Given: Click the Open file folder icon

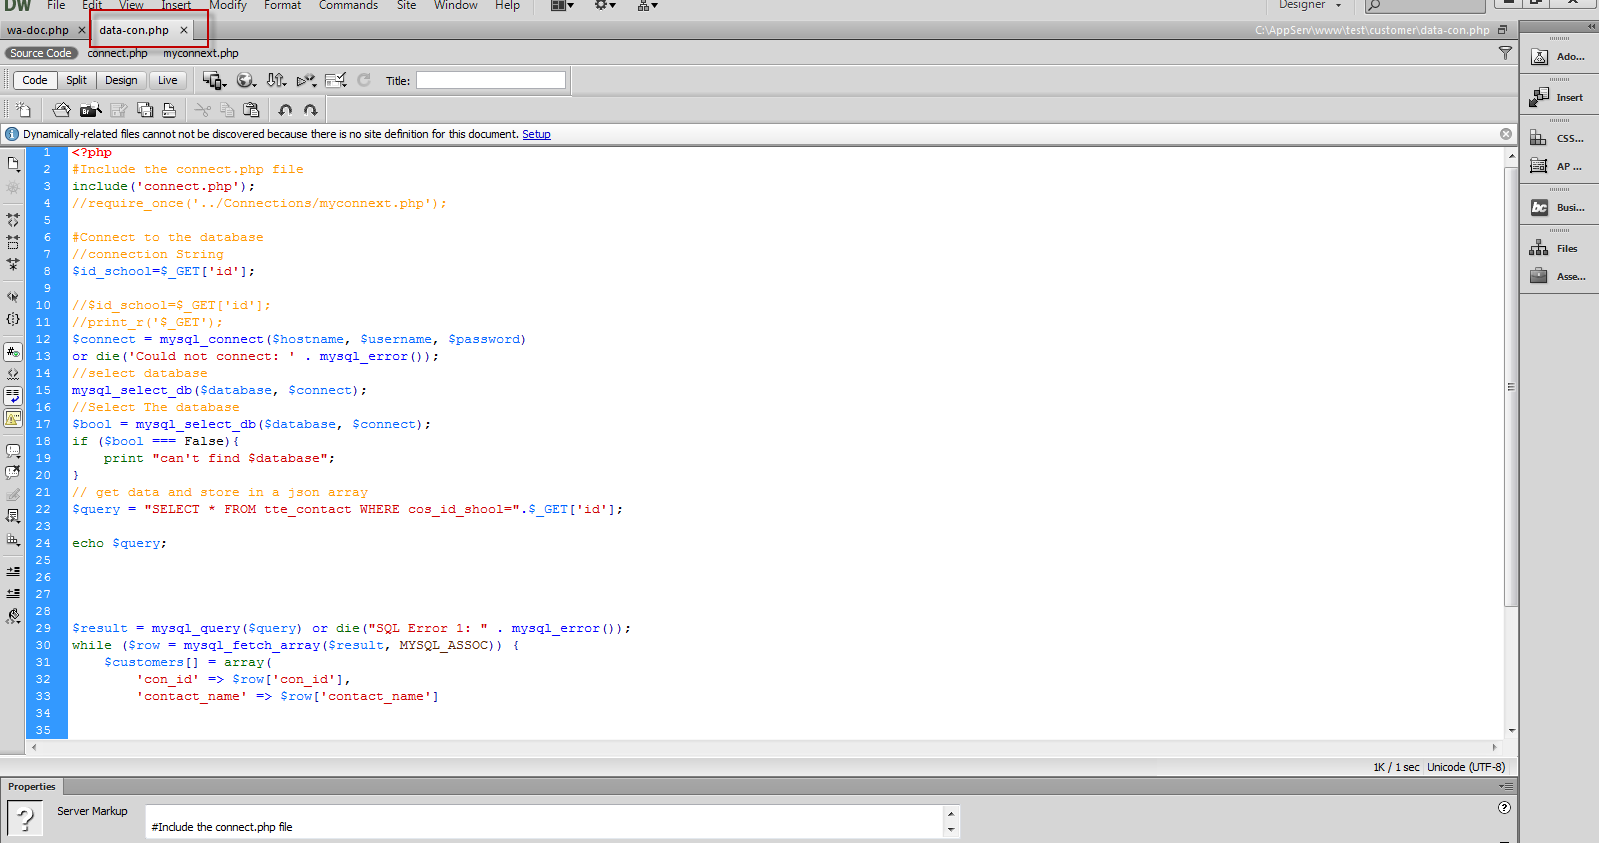Looking at the screenshot, I should coord(62,110).
